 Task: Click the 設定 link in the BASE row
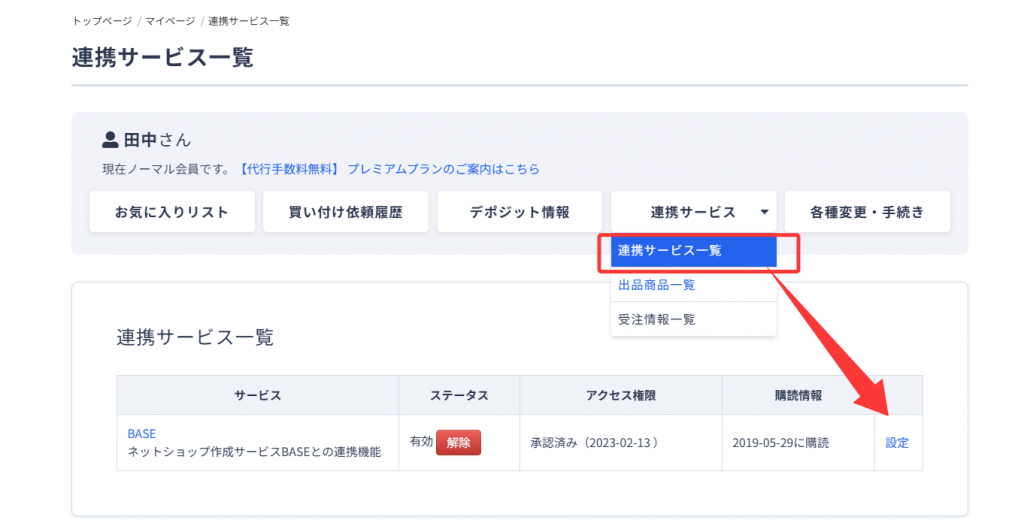tap(897, 443)
